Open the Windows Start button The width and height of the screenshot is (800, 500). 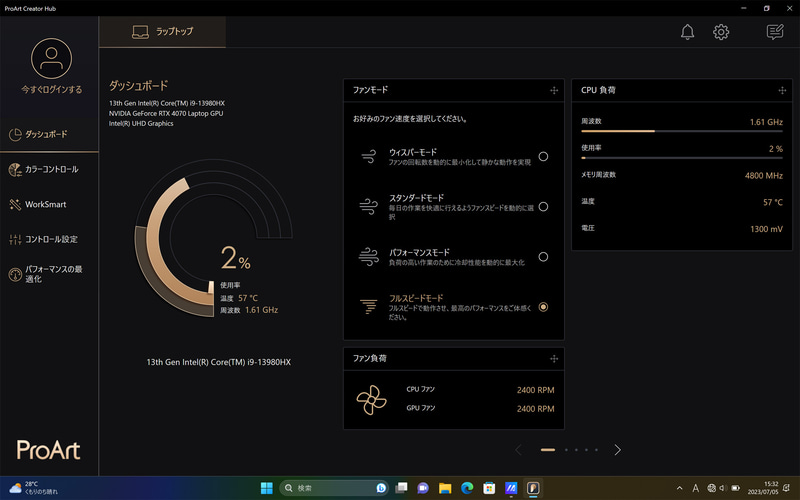(266, 488)
